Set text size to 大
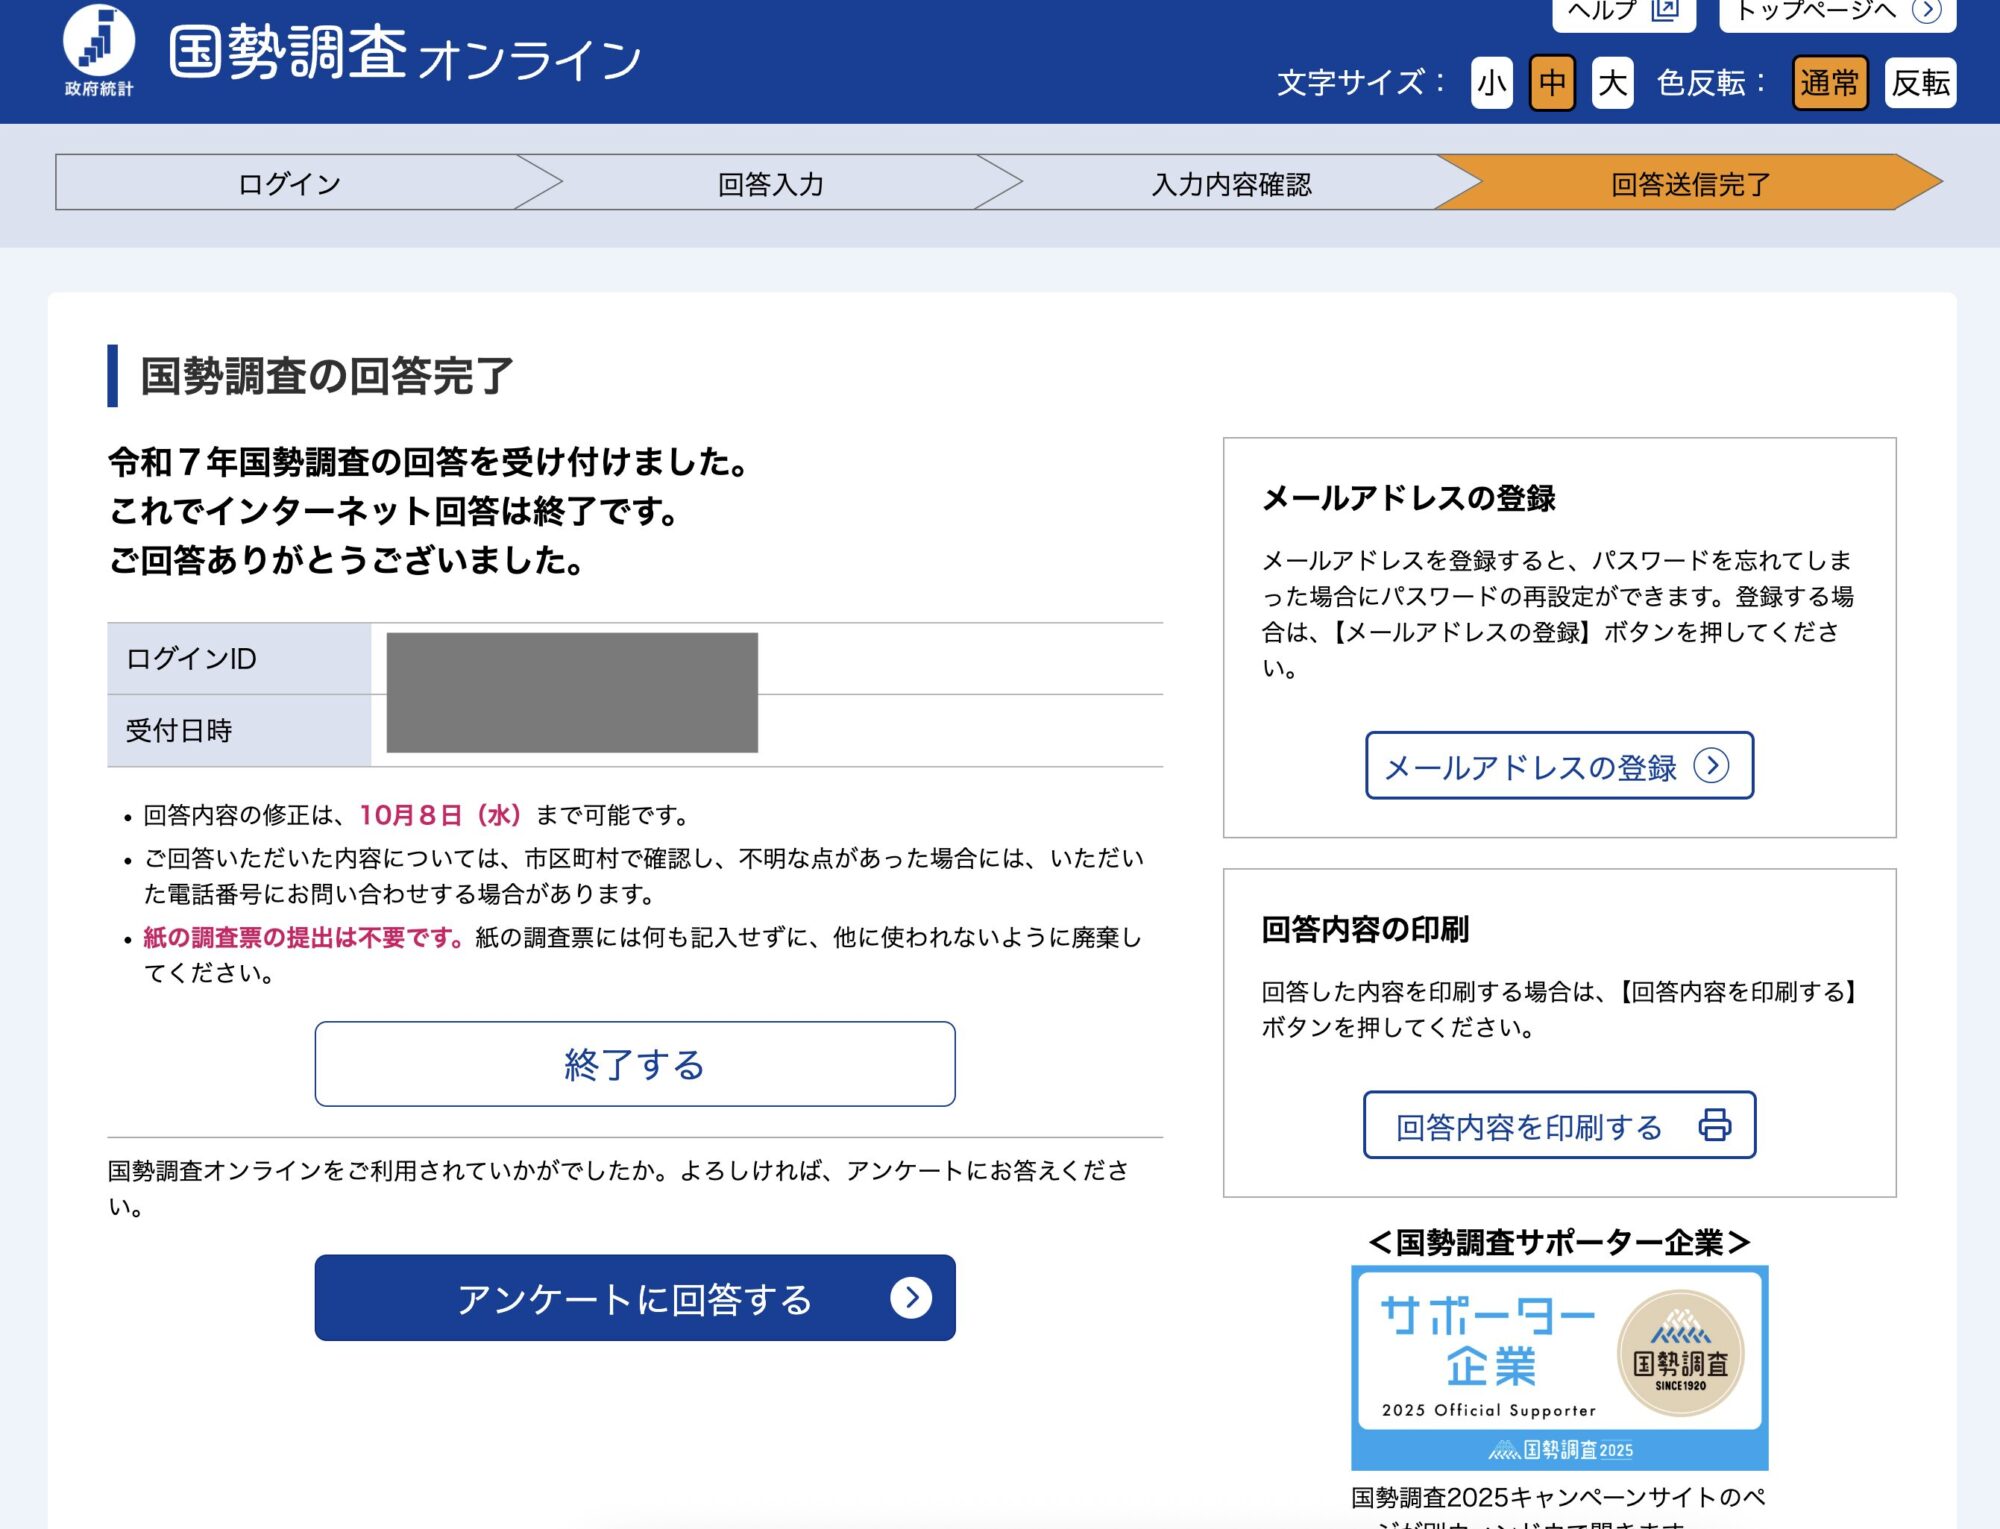This screenshot has width=2000, height=1529. click(1612, 83)
